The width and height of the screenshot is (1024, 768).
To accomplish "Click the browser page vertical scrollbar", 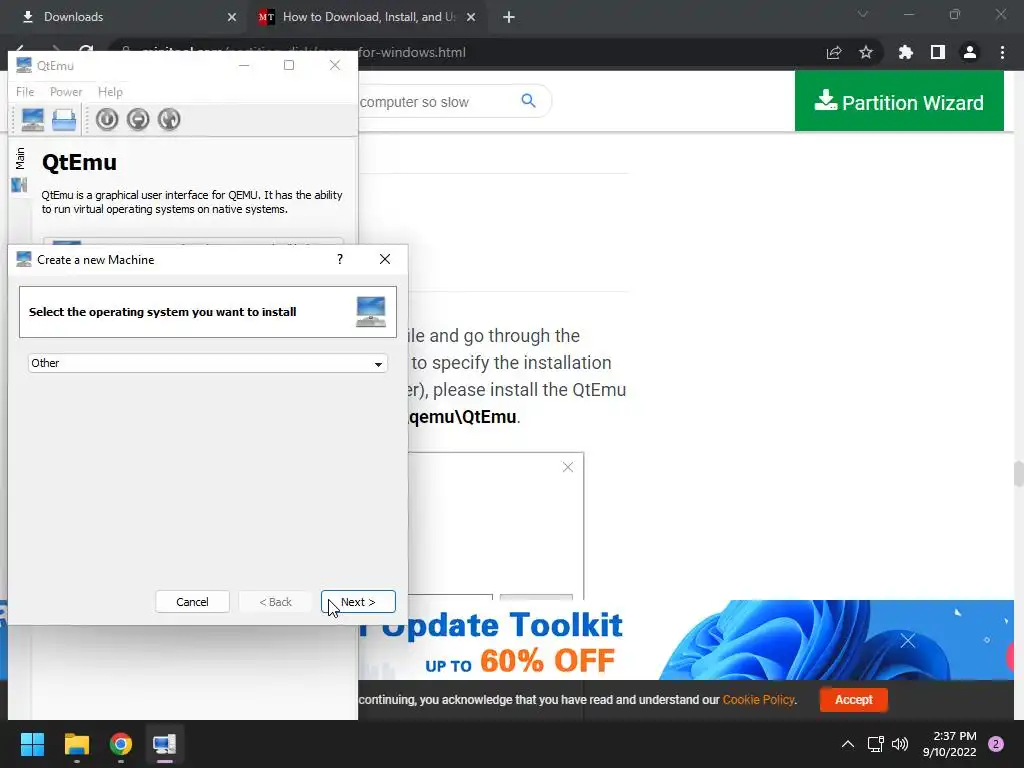I will (1018, 473).
